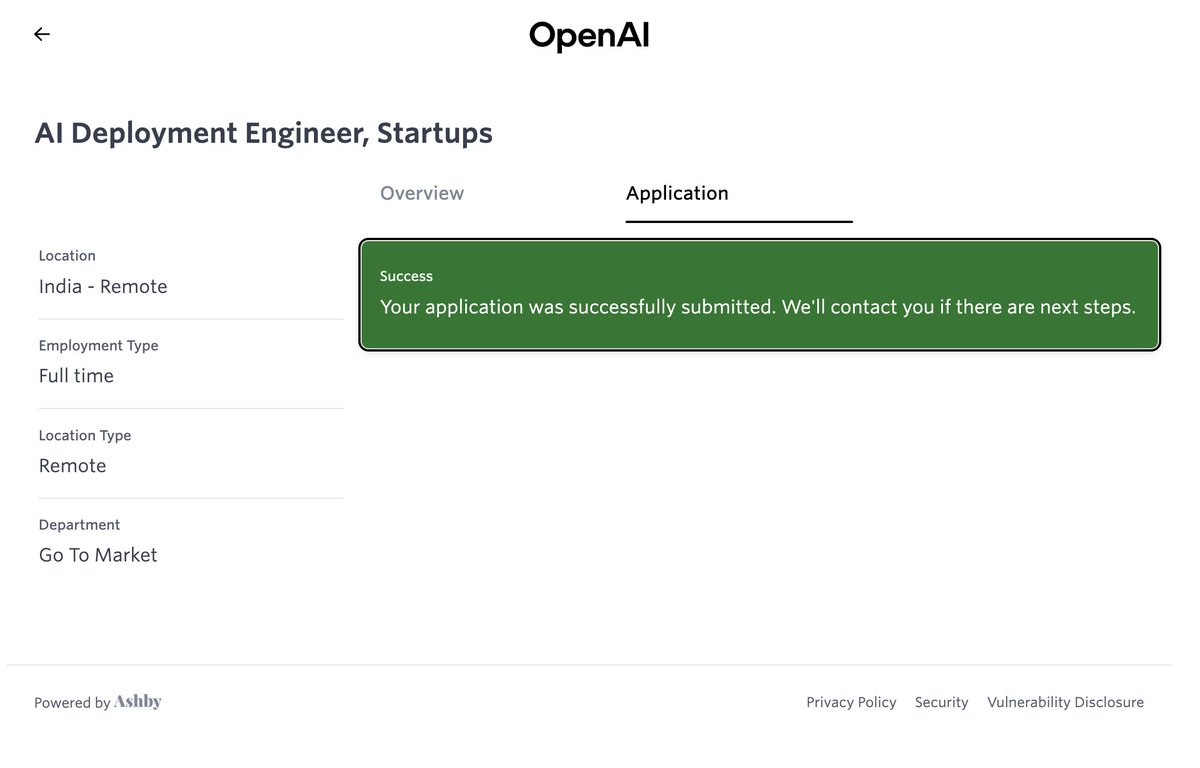Screen dimensions: 1200x768
Task: Open the Security link in the footer
Action: pos(942,702)
